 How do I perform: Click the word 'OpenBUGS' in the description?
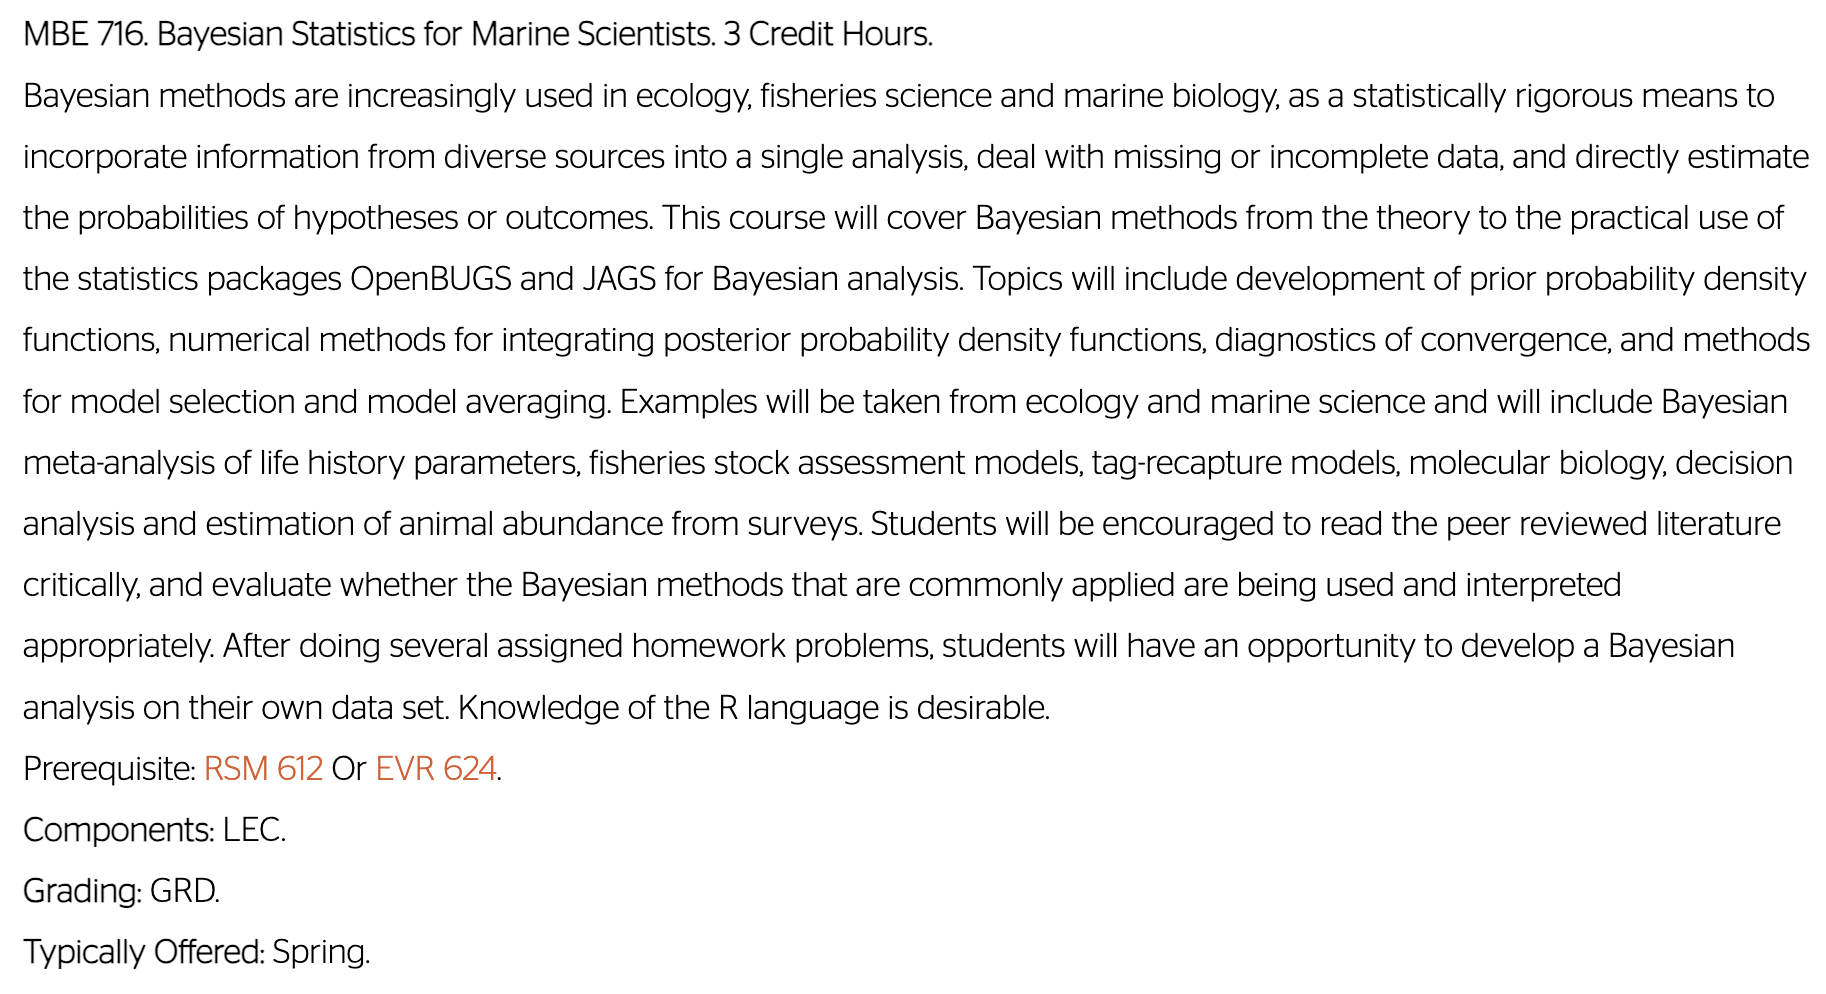tap(430, 278)
